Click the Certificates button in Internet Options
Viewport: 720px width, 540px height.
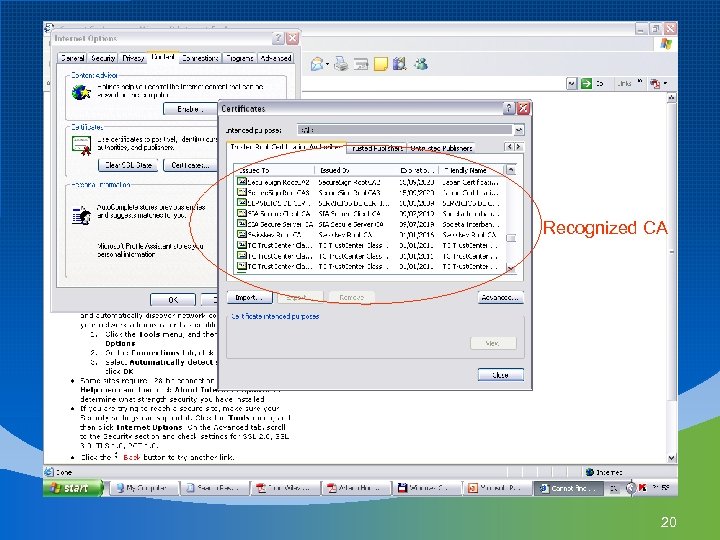tap(190, 165)
